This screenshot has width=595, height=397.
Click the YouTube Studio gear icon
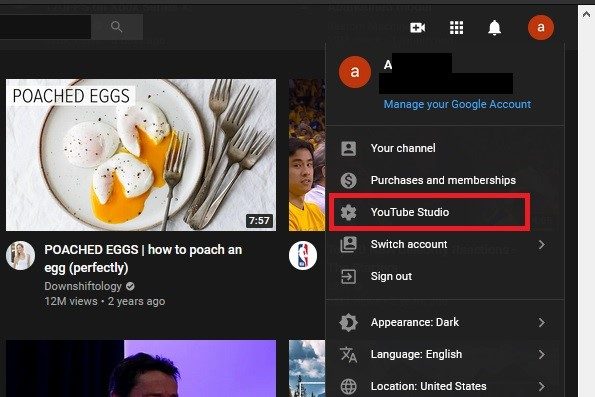348,212
